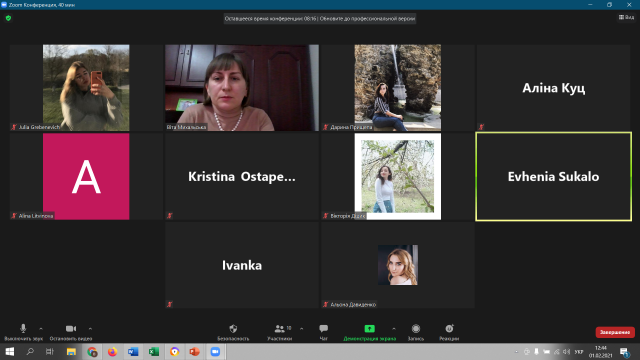Open Windows taskbar search
Viewport: 640px width, 360px height.
(30, 351)
